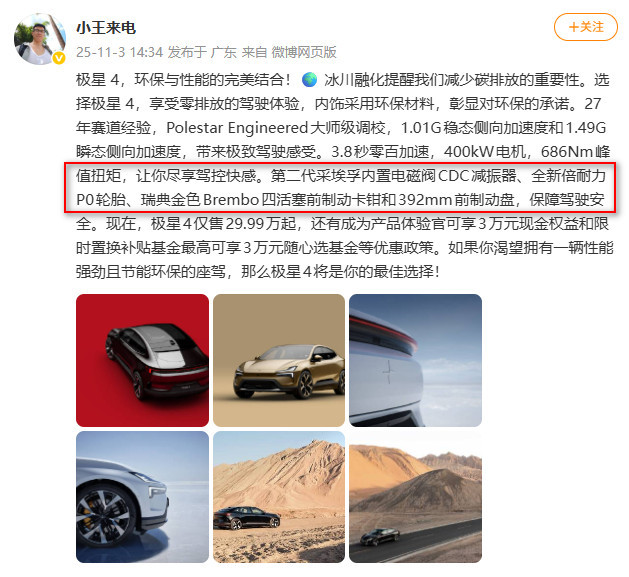This screenshot has width=629, height=577.
Task: Click the post timestamp 25-11-3 14:34
Action: click(x=119, y=52)
